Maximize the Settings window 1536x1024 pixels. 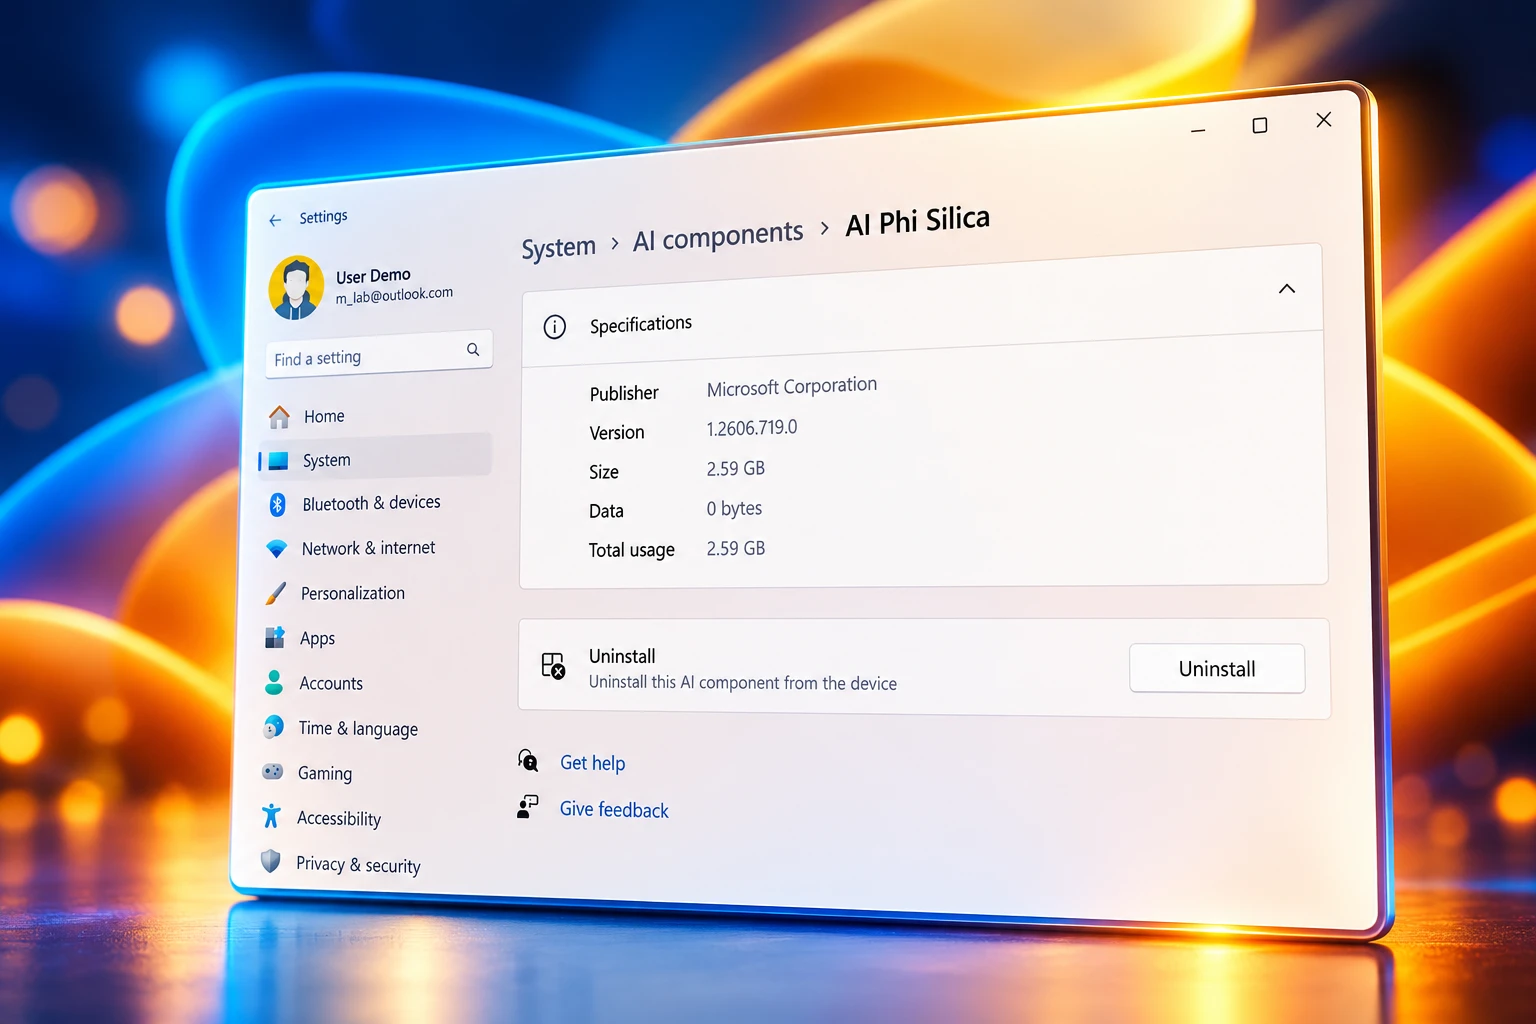(1260, 125)
